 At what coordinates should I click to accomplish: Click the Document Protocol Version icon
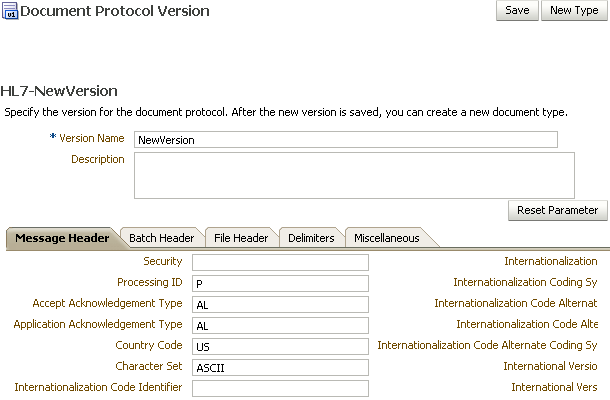point(10,11)
